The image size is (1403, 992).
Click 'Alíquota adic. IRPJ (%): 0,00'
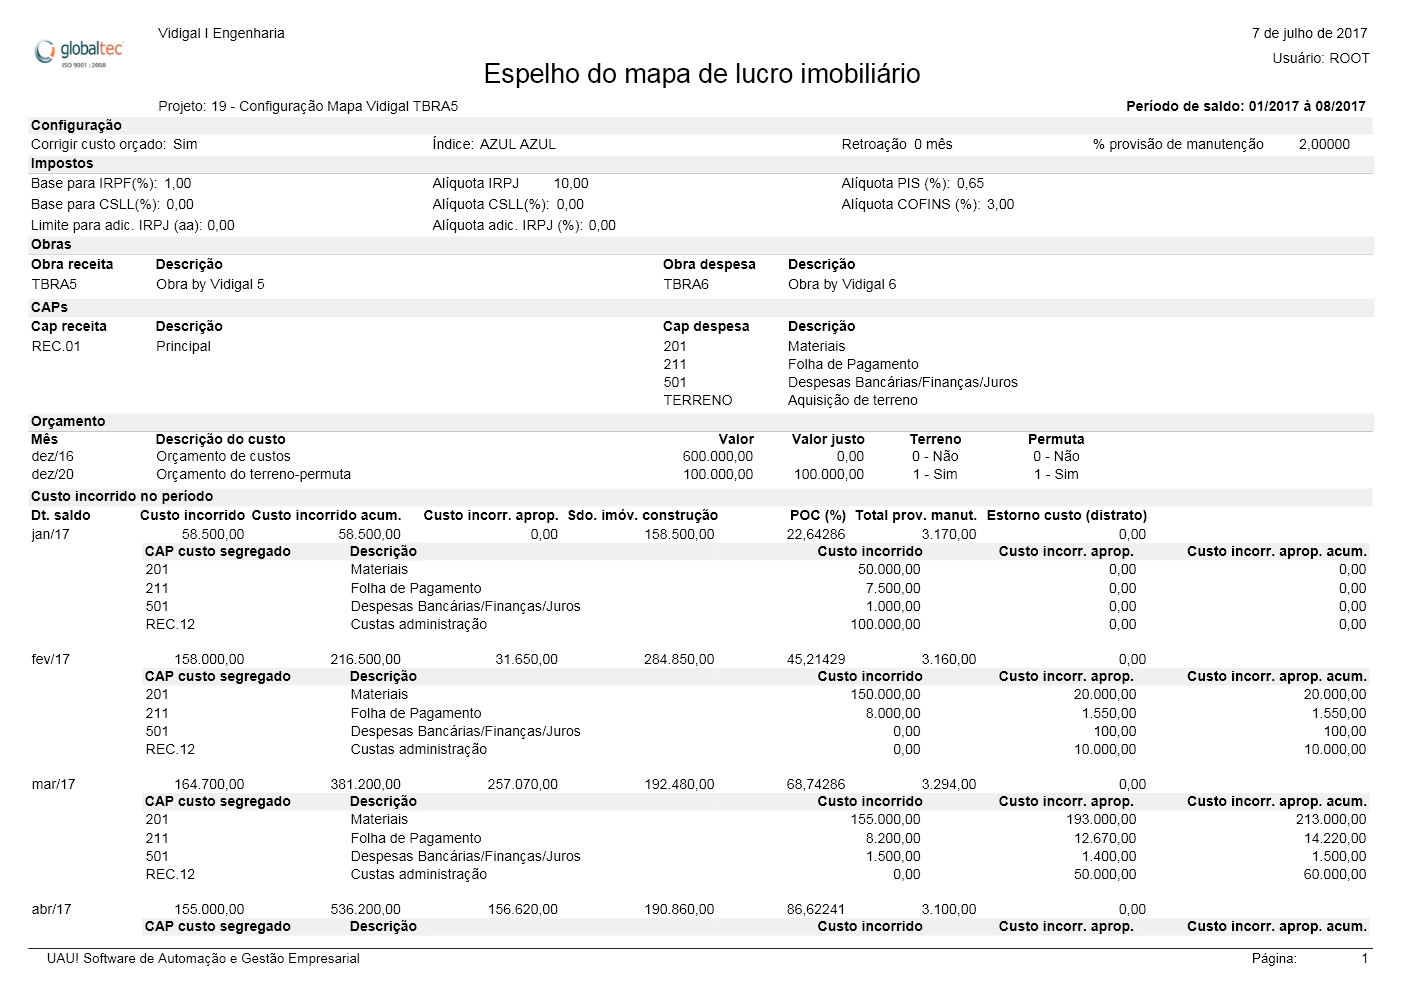point(524,225)
